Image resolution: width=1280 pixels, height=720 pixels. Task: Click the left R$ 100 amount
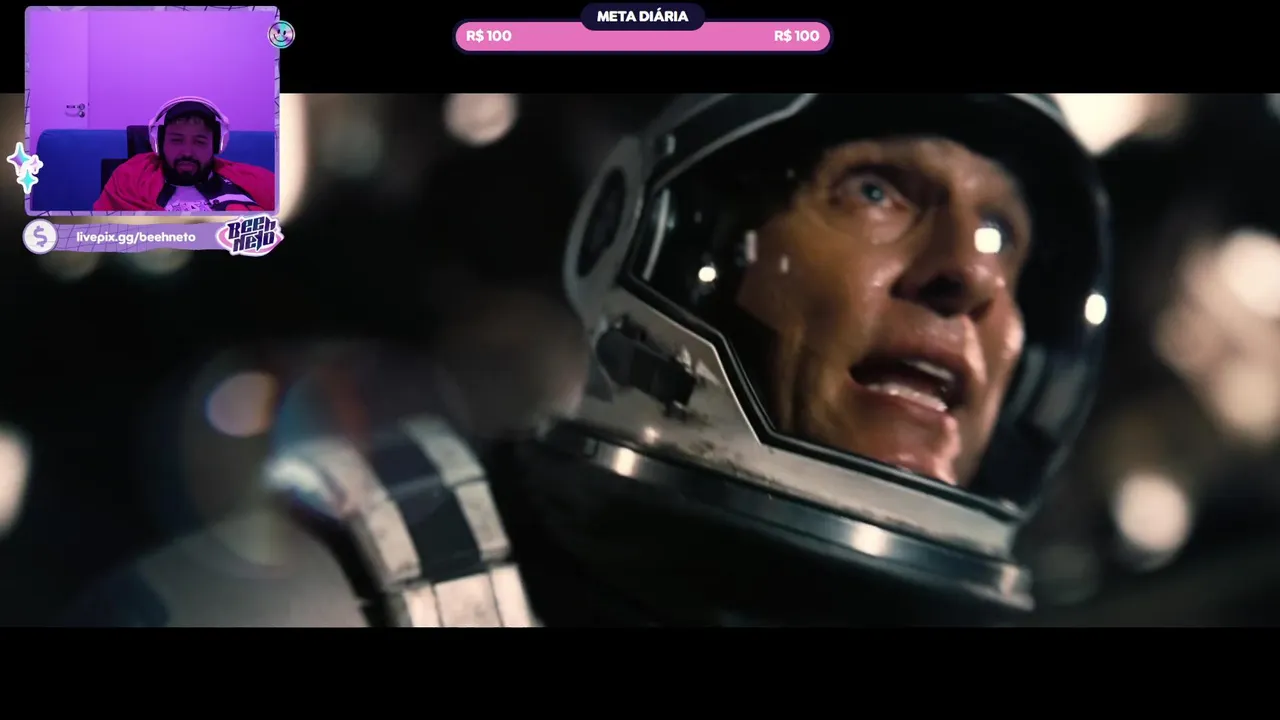(x=489, y=36)
